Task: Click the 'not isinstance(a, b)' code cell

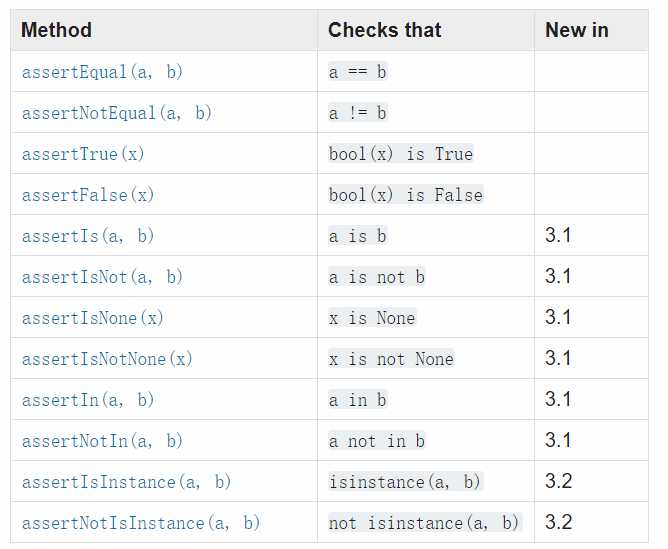Action: [x=425, y=523]
